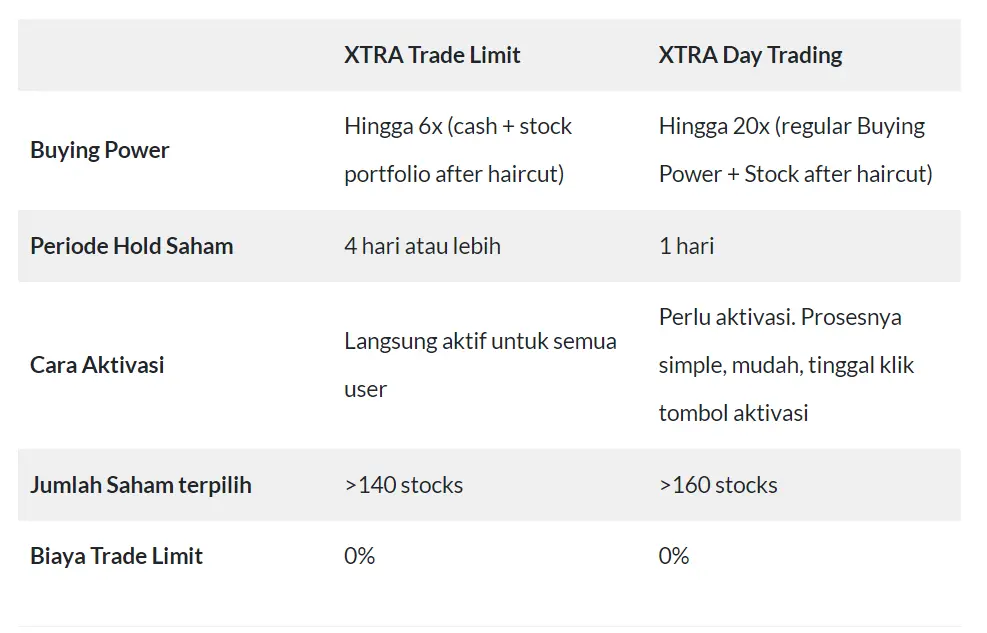Click the 'Hingga 20x (regular Buying' text

792,126
